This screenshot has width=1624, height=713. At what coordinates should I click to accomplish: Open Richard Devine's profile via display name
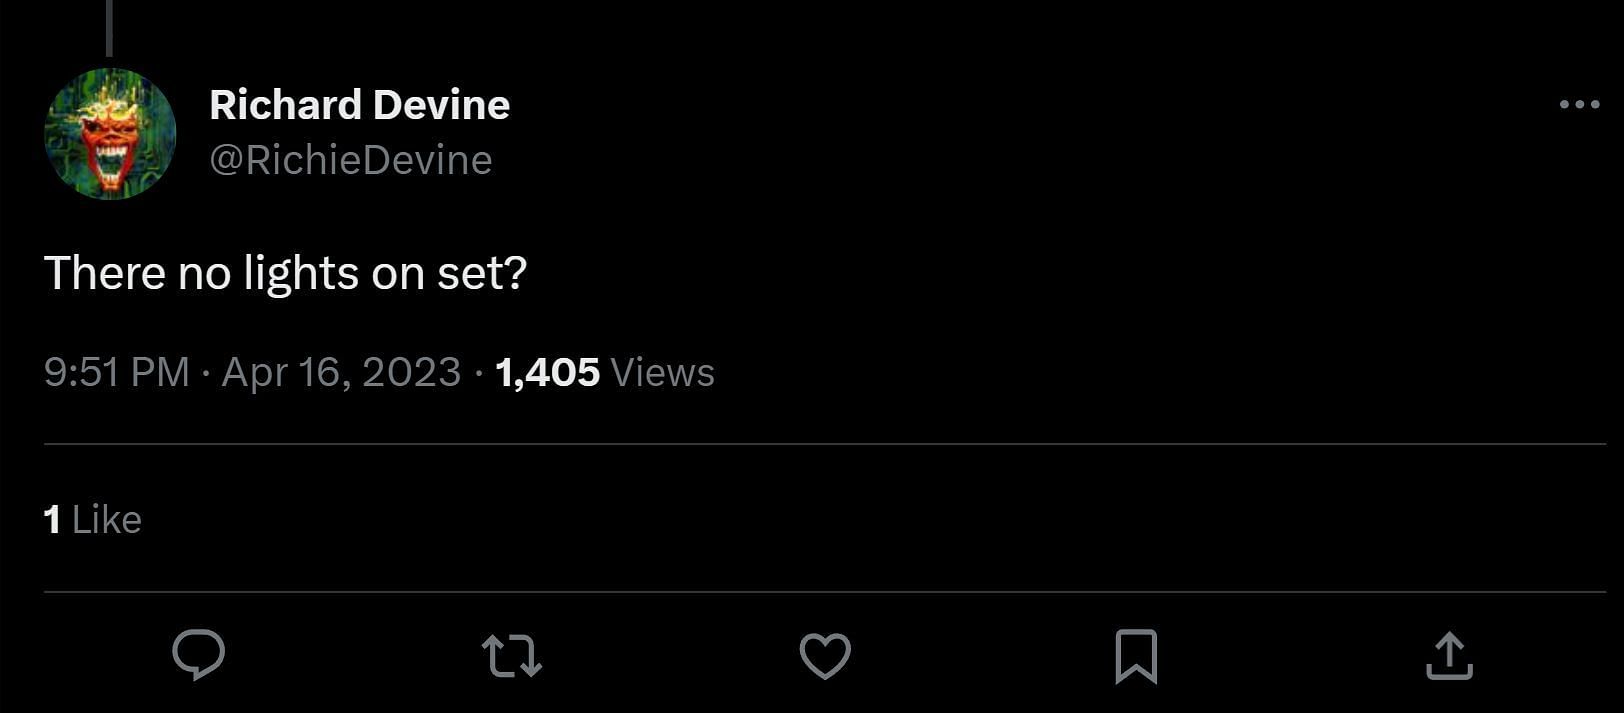click(359, 105)
